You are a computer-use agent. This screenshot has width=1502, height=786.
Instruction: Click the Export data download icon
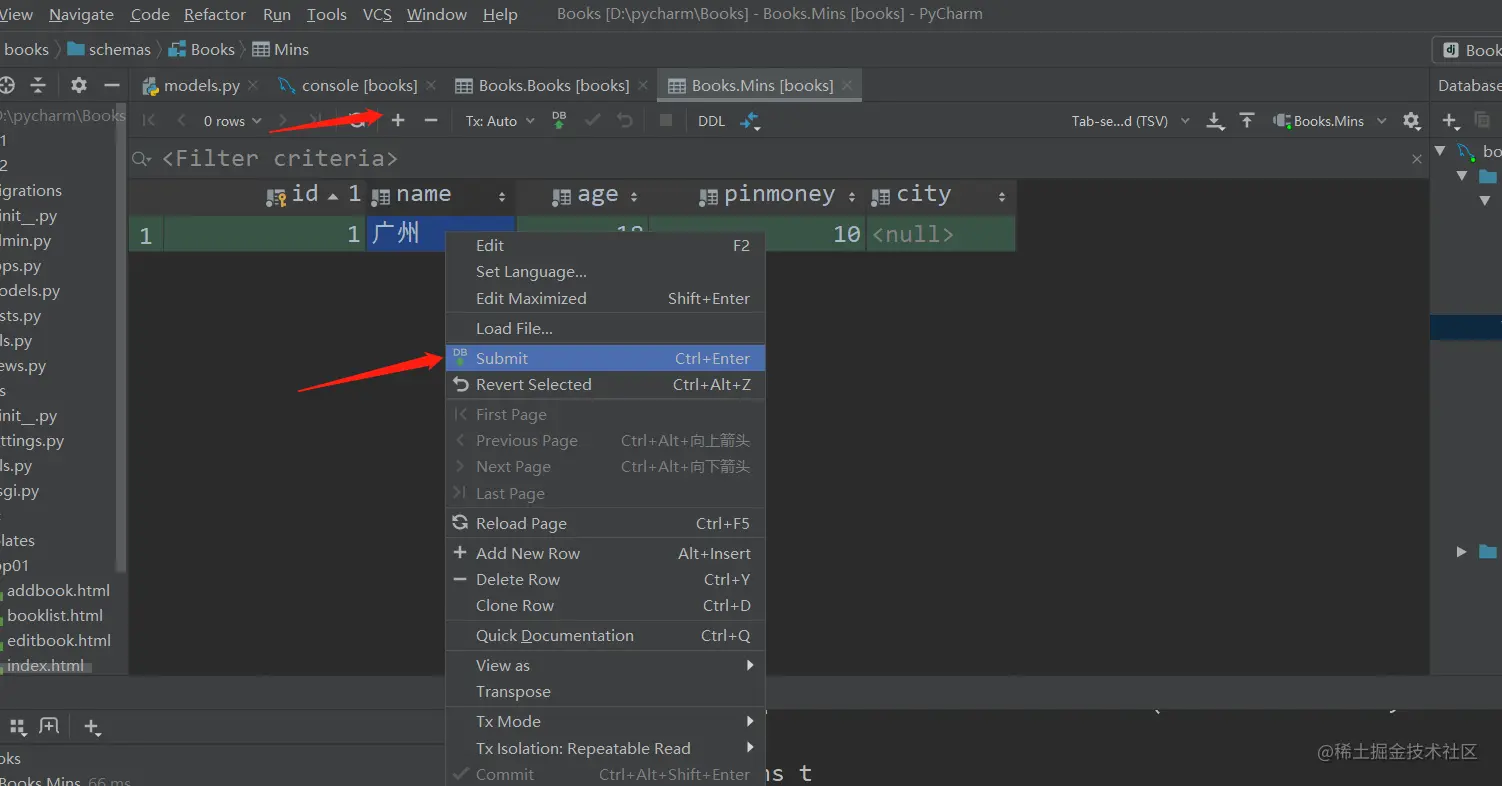click(1215, 121)
